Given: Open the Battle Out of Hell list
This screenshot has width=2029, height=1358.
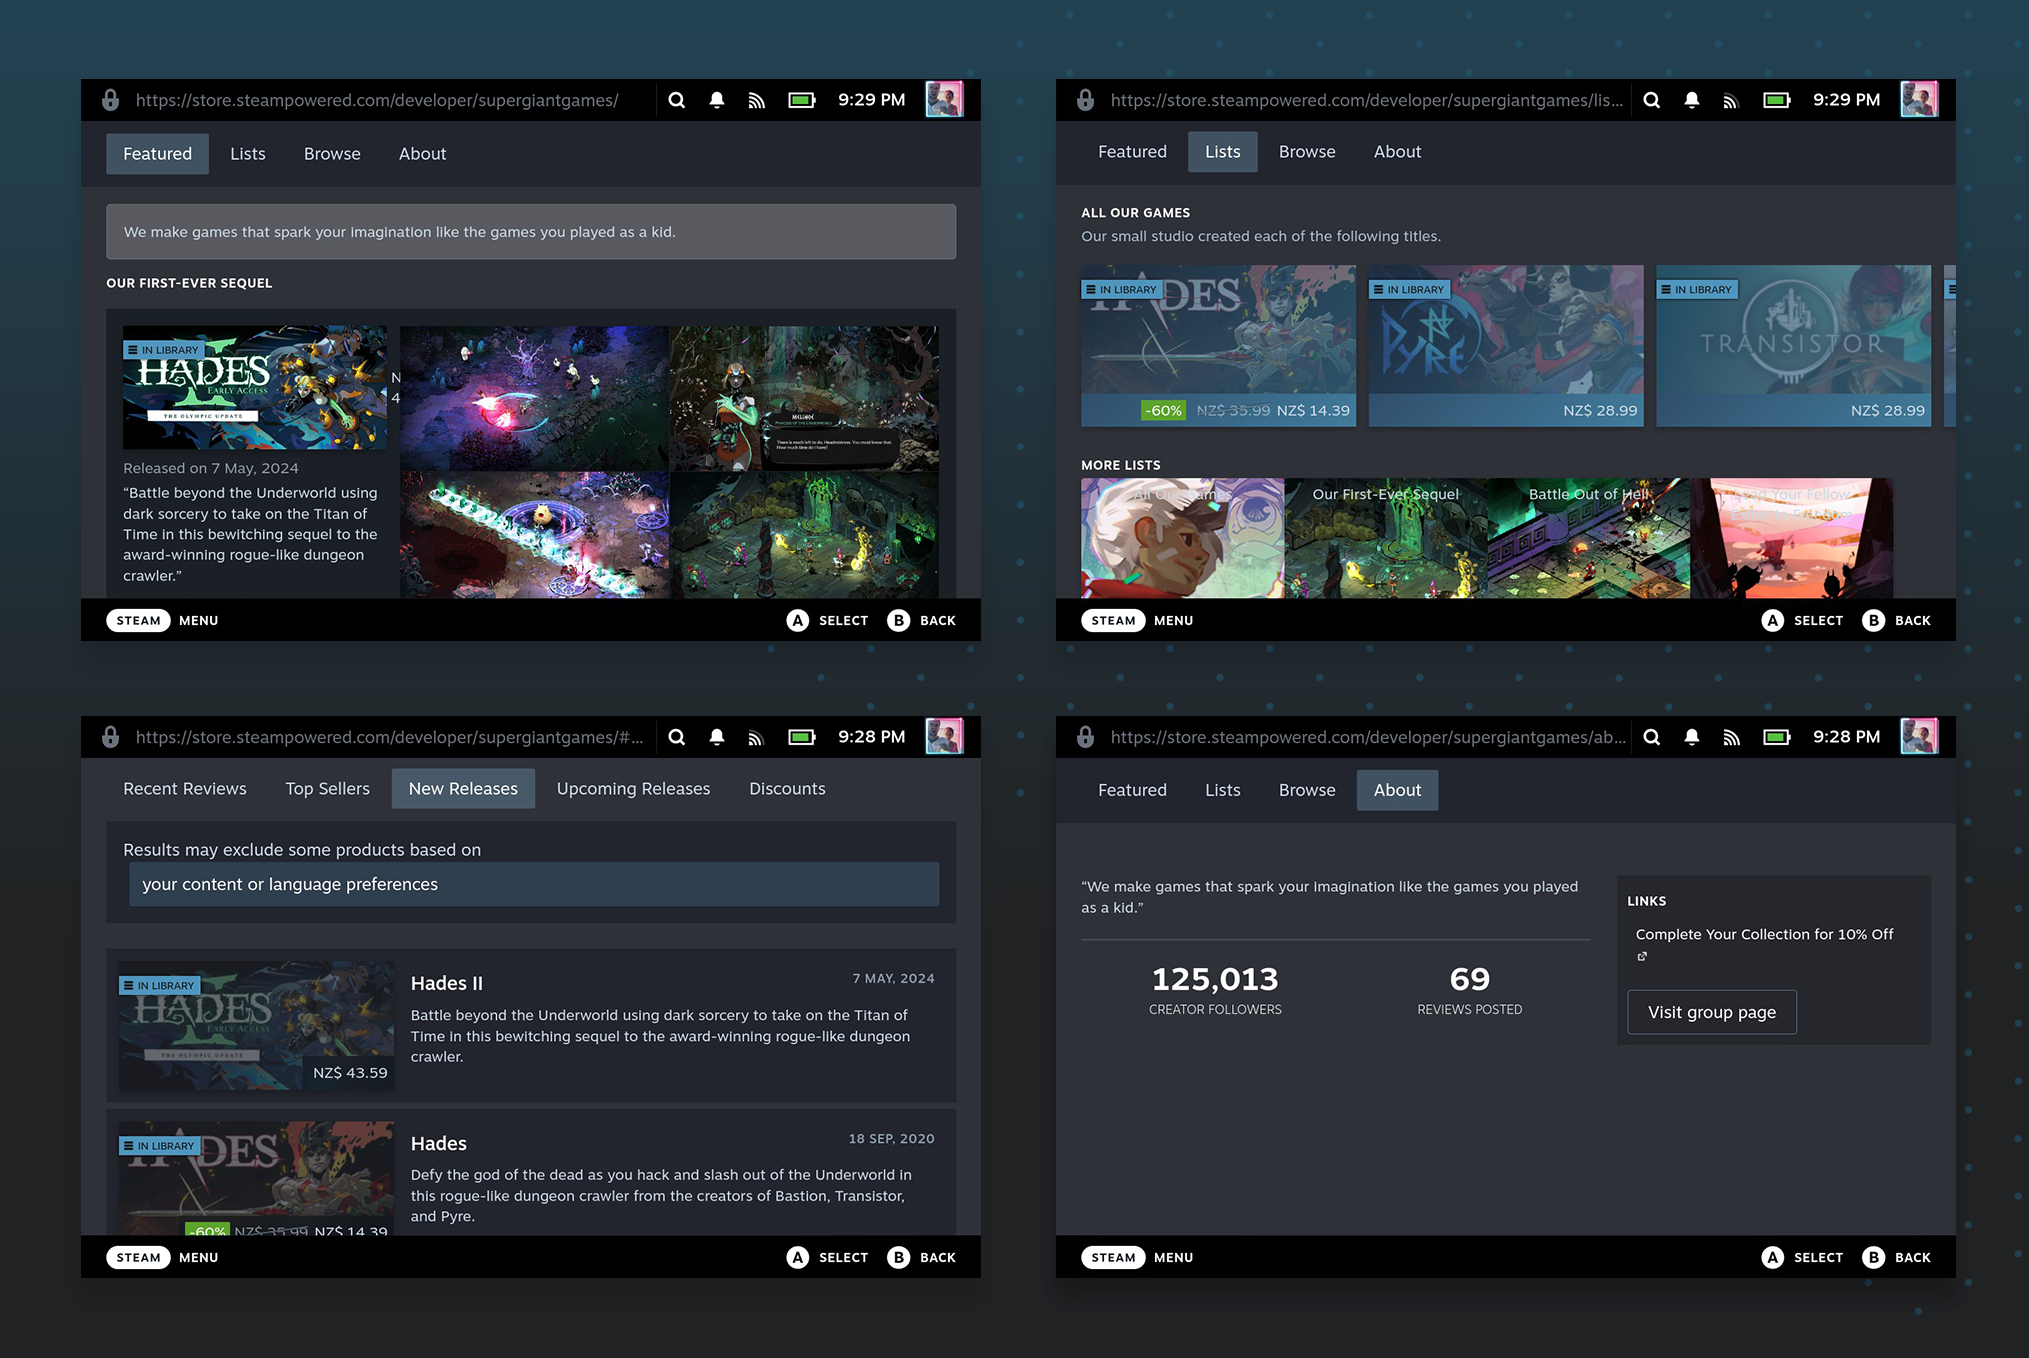Looking at the screenshot, I should (x=1588, y=538).
